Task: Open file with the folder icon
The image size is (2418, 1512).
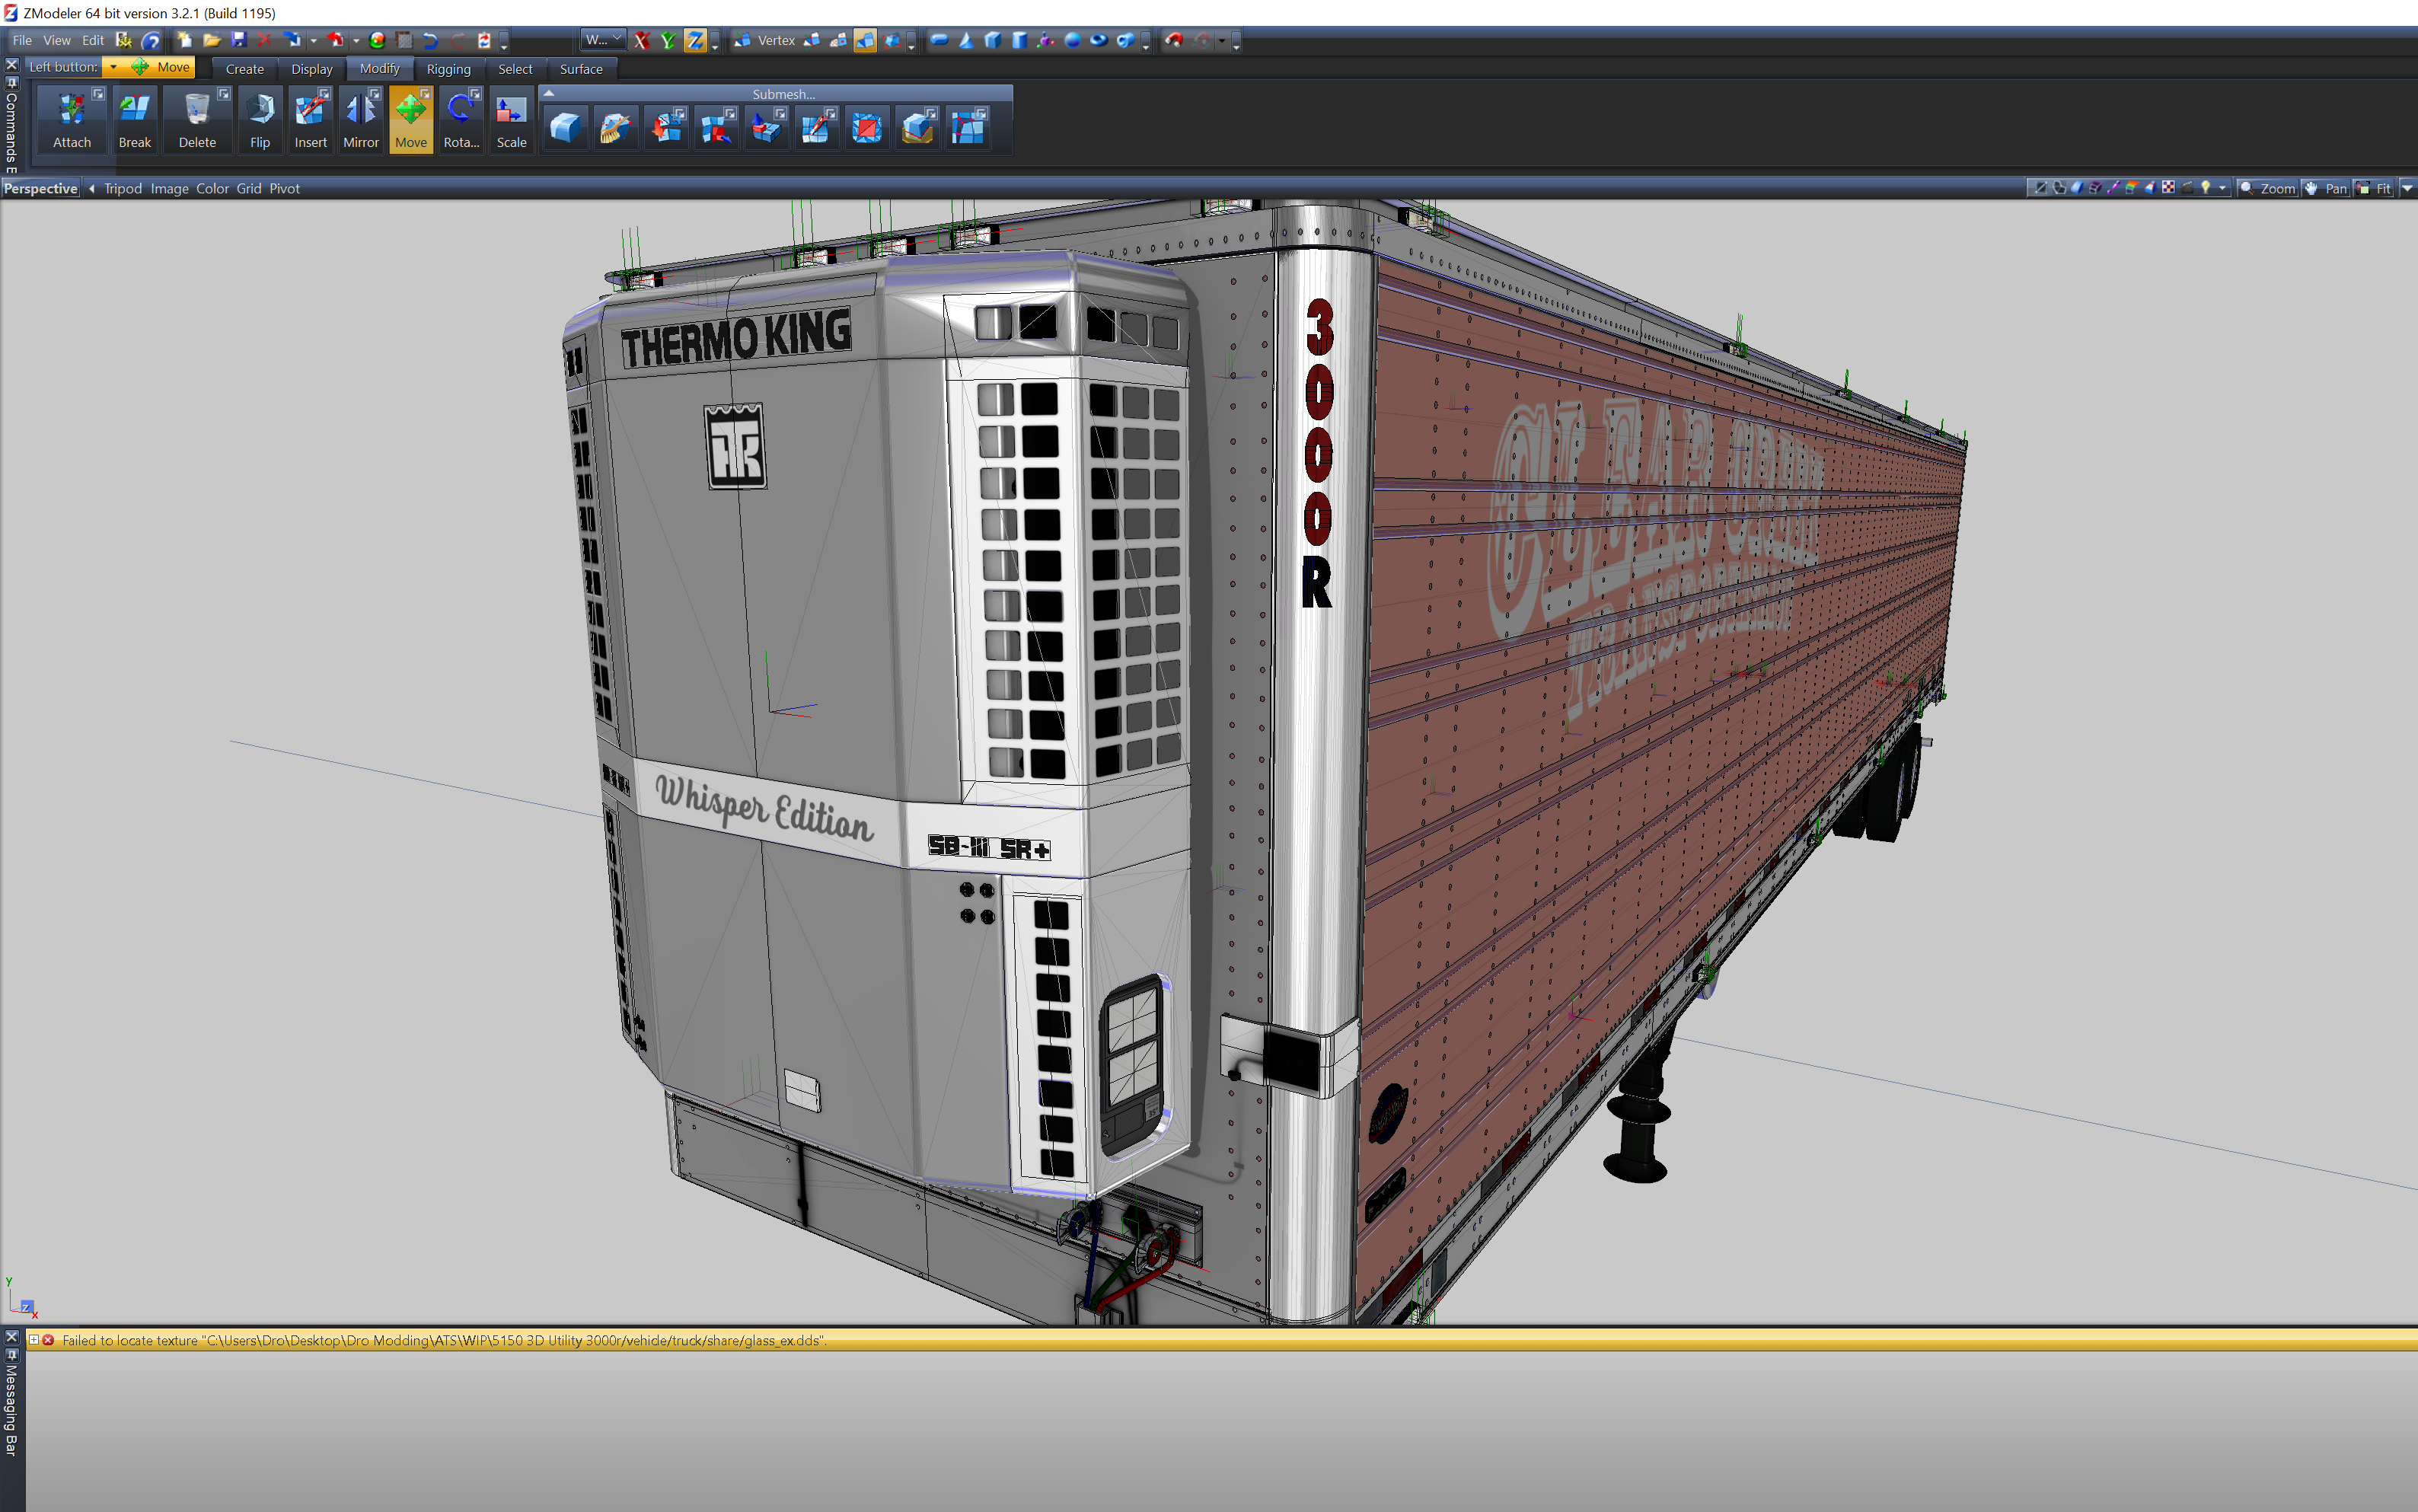Action: coord(211,40)
